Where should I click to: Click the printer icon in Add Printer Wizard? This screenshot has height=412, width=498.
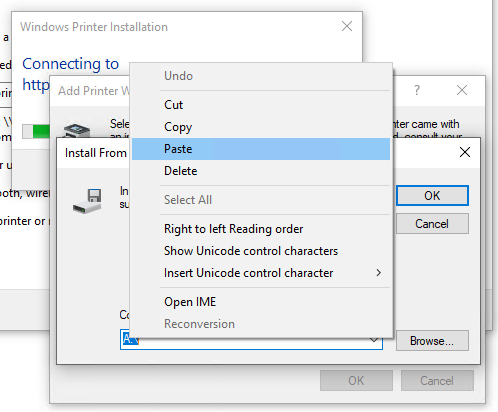77,131
